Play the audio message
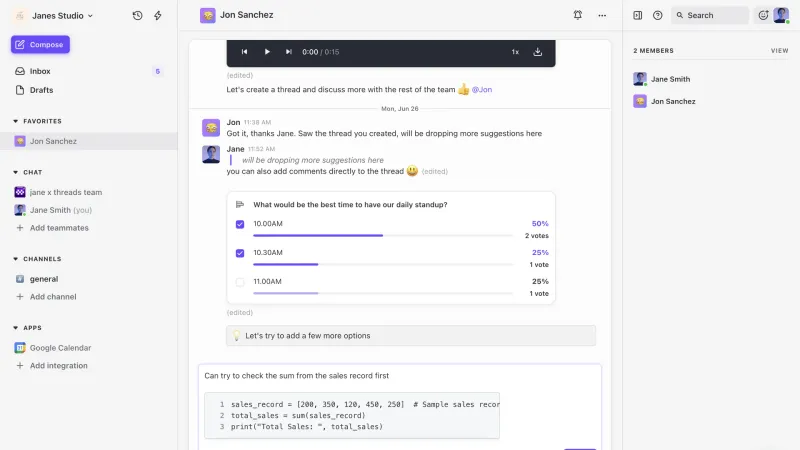This screenshot has width=800, height=450. point(267,52)
